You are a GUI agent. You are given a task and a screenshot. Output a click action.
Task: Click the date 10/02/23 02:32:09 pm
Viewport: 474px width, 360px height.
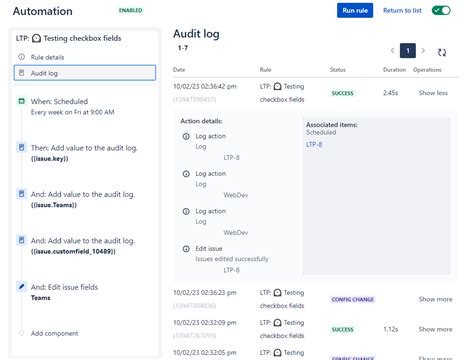pos(205,323)
